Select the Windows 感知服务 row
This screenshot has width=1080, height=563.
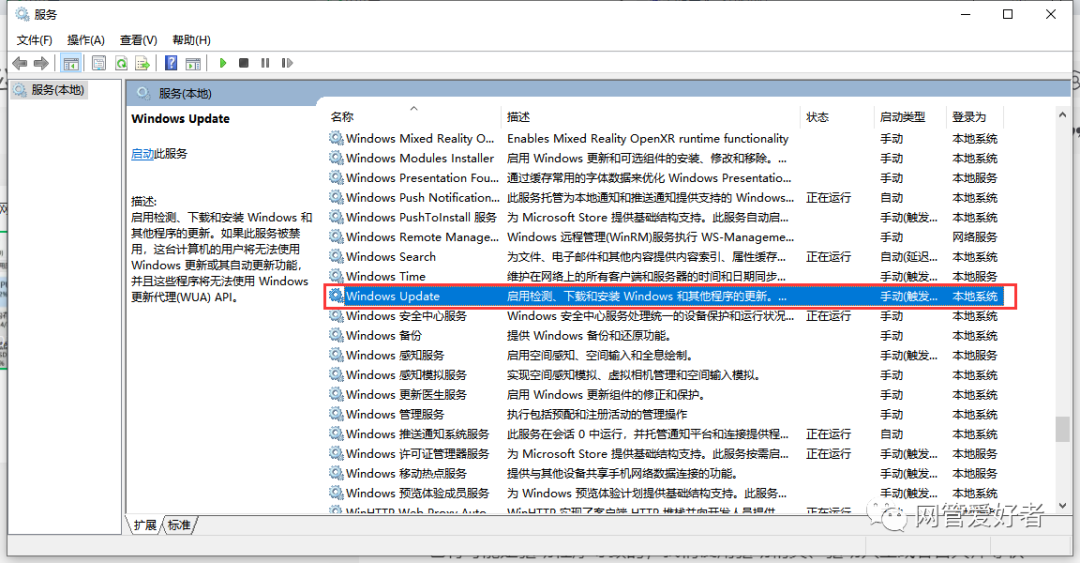point(665,356)
